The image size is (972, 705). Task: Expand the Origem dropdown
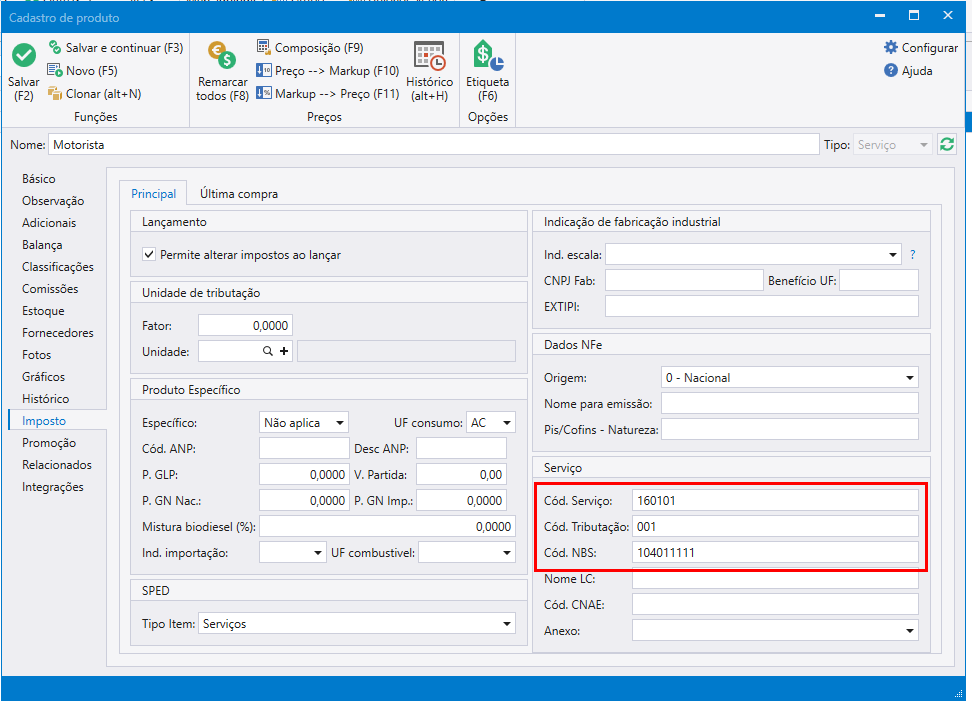(x=909, y=378)
